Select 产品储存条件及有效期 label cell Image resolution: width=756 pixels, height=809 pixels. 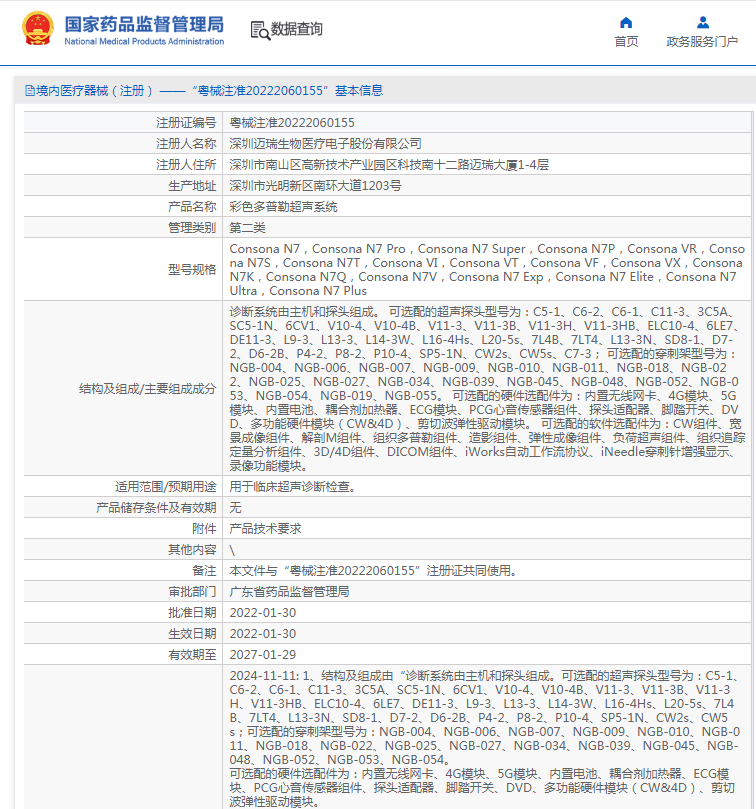123,508
